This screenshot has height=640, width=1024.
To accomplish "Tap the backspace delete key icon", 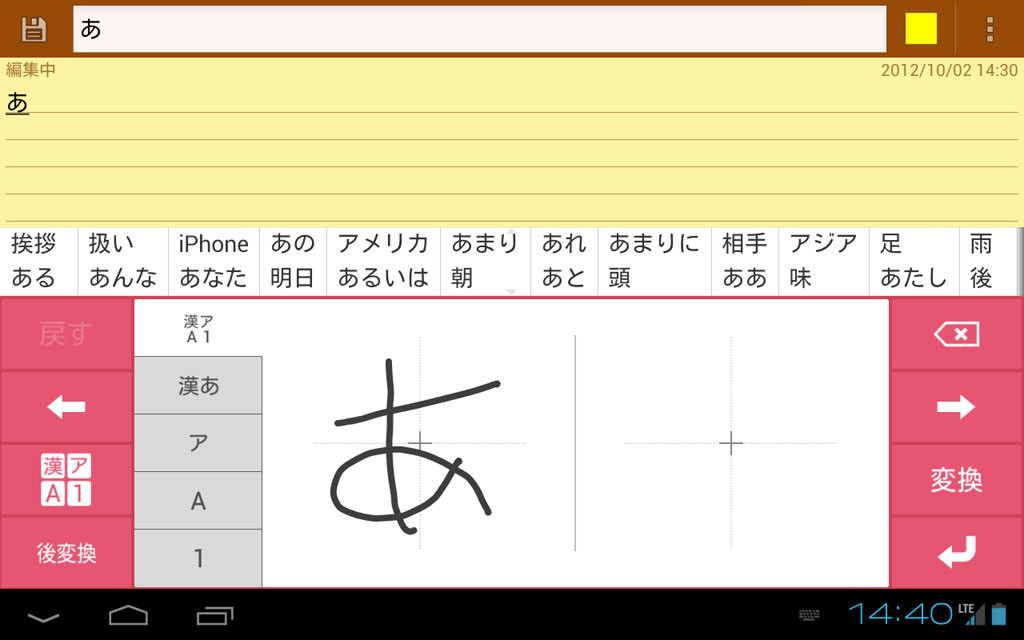I will (x=956, y=334).
